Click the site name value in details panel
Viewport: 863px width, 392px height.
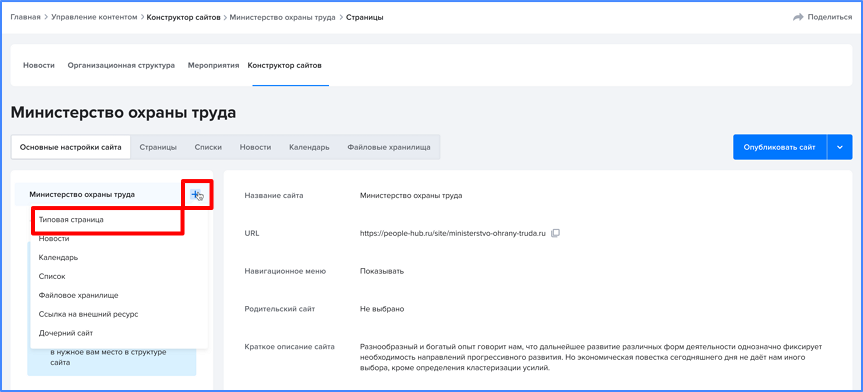coord(411,195)
